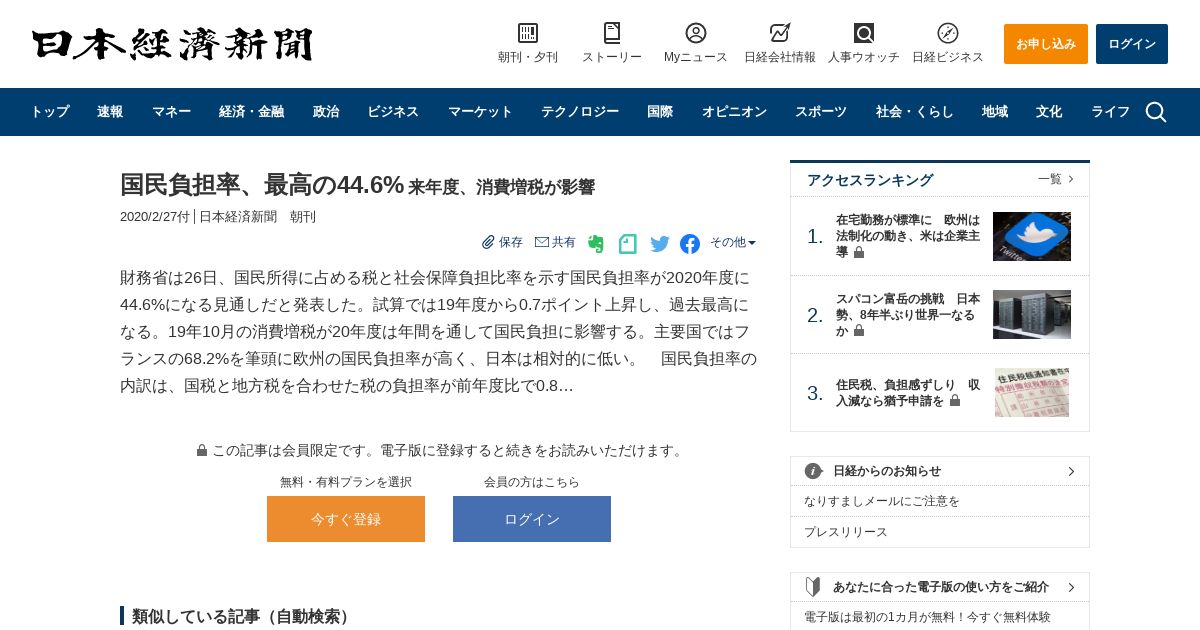Click the 類似している記事（自動検索） heading
Viewport: 1200px width, 630px height.
tap(243, 616)
